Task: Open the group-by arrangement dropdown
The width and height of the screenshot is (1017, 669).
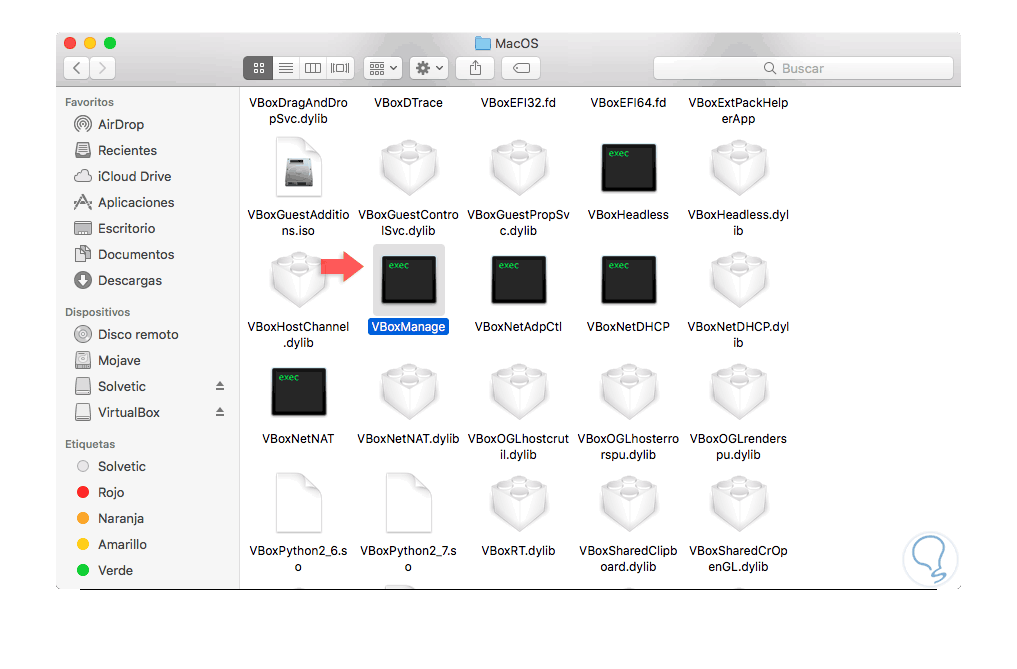Action: click(383, 68)
